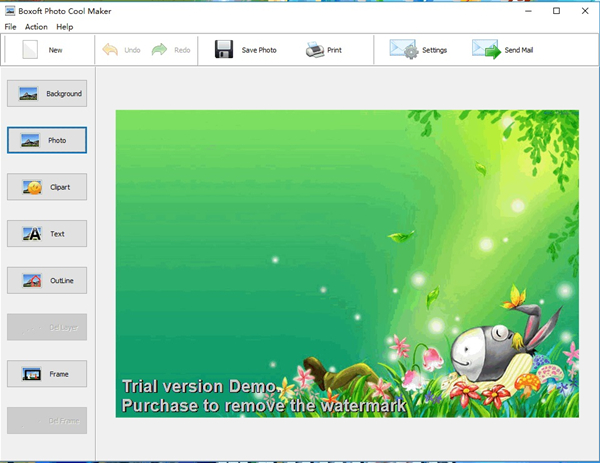600x463 pixels.
Task: Open the Action menu
Action: (36, 27)
